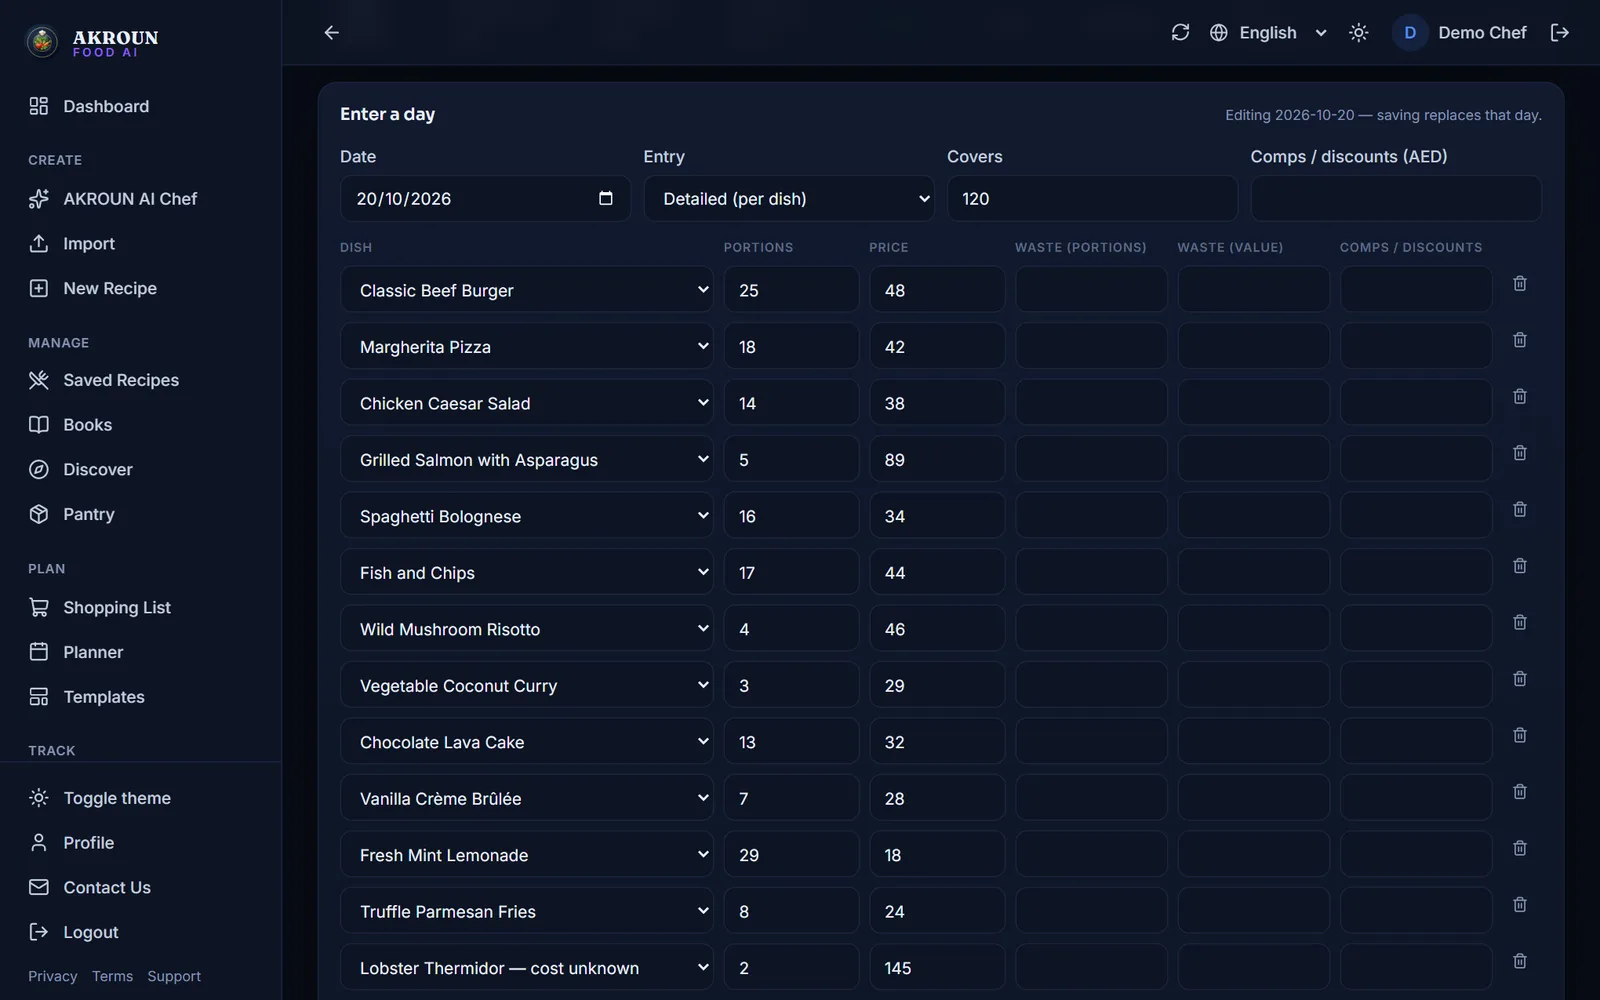
Task: Click the AKROUN Food AI logo
Action: click(92, 41)
